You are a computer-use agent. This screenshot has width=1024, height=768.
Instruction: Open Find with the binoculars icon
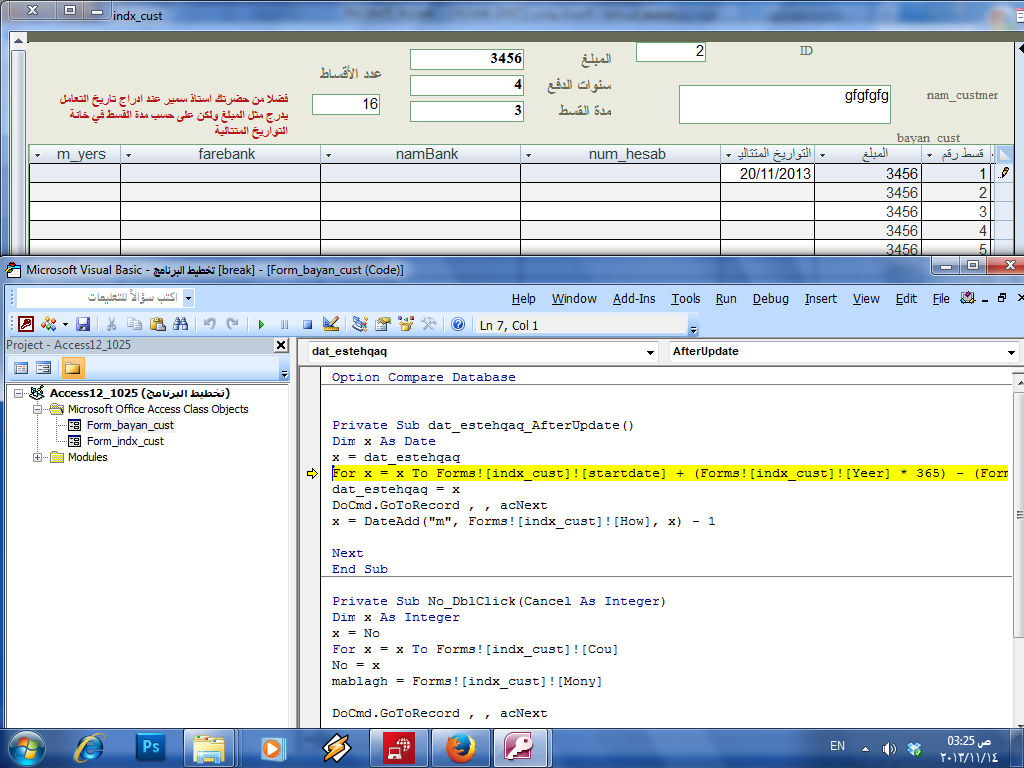click(181, 324)
